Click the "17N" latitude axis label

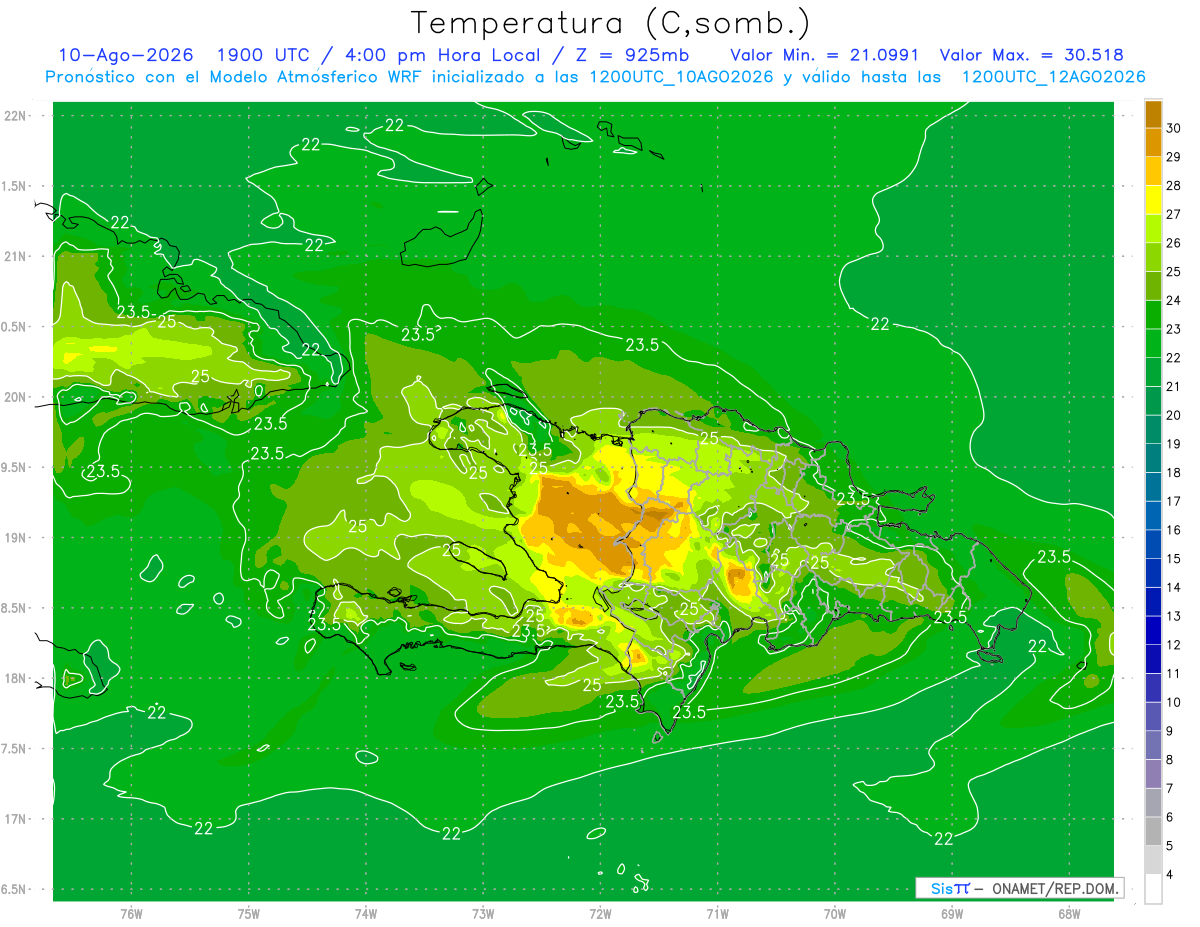pyautogui.click(x=16, y=819)
